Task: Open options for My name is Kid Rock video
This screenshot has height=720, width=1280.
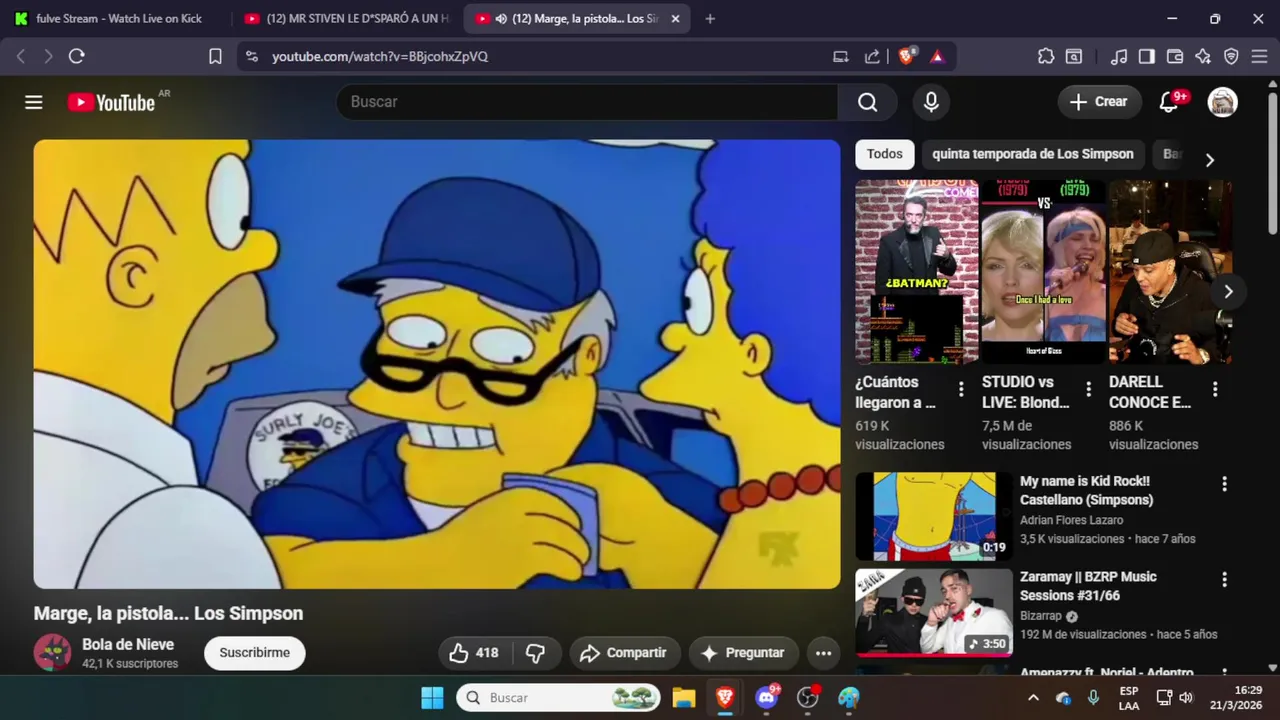Action: coord(1224,484)
